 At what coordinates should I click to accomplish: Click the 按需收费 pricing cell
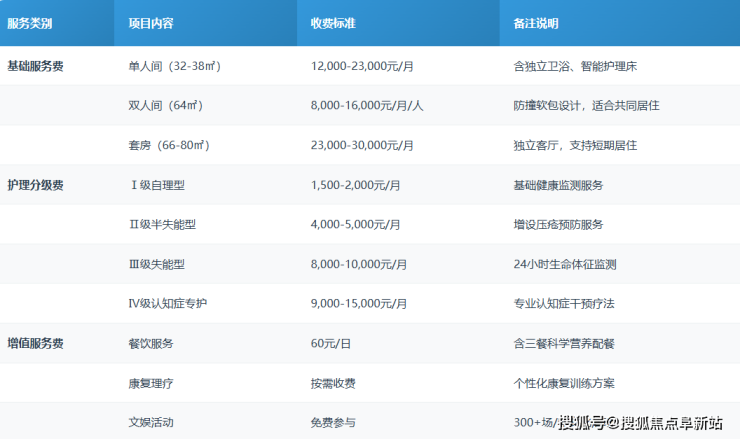[x=333, y=383]
